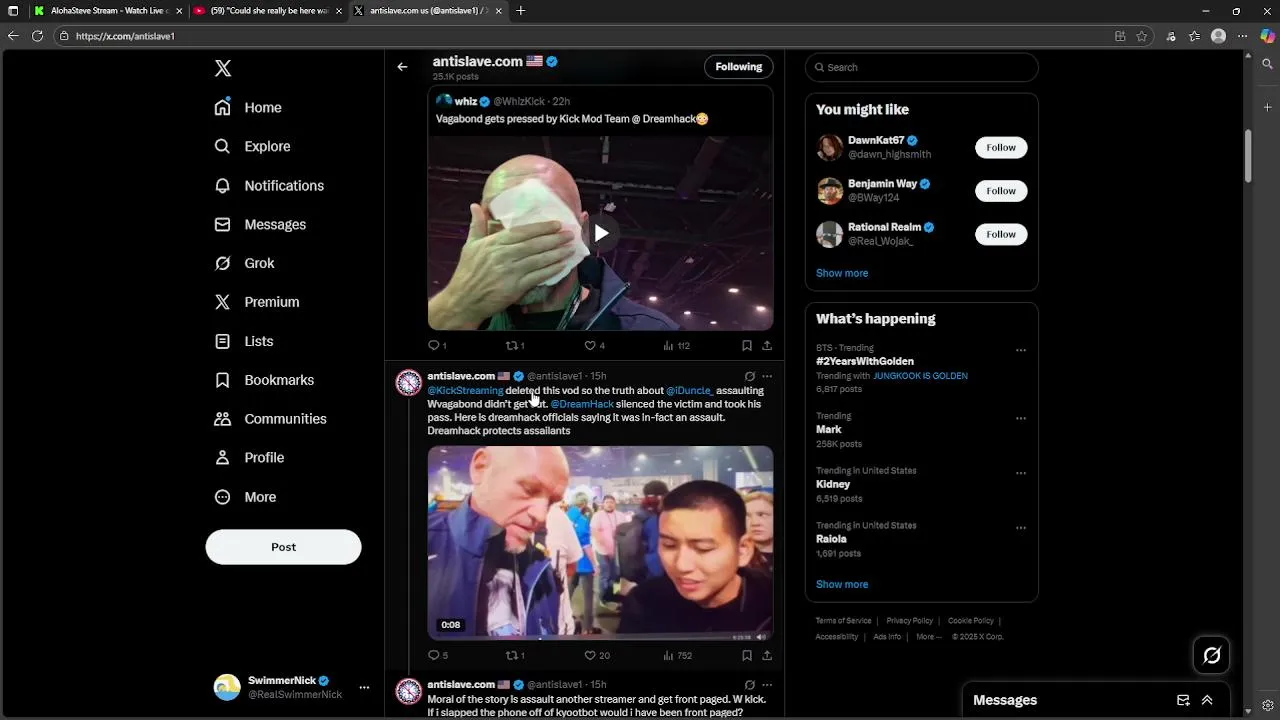
Task: Open Home from the sidebar
Action: [x=248, y=107]
